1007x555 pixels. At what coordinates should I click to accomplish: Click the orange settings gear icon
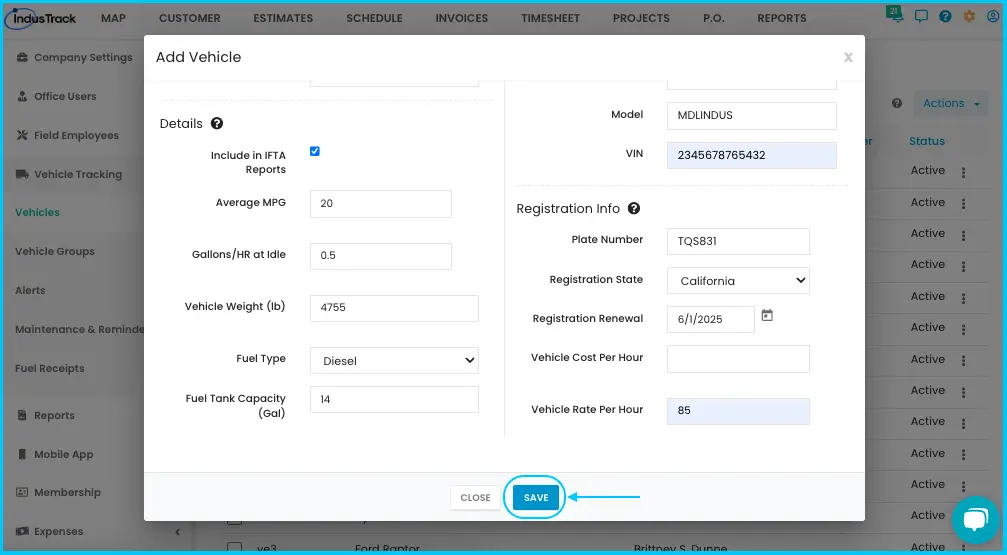(969, 17)
